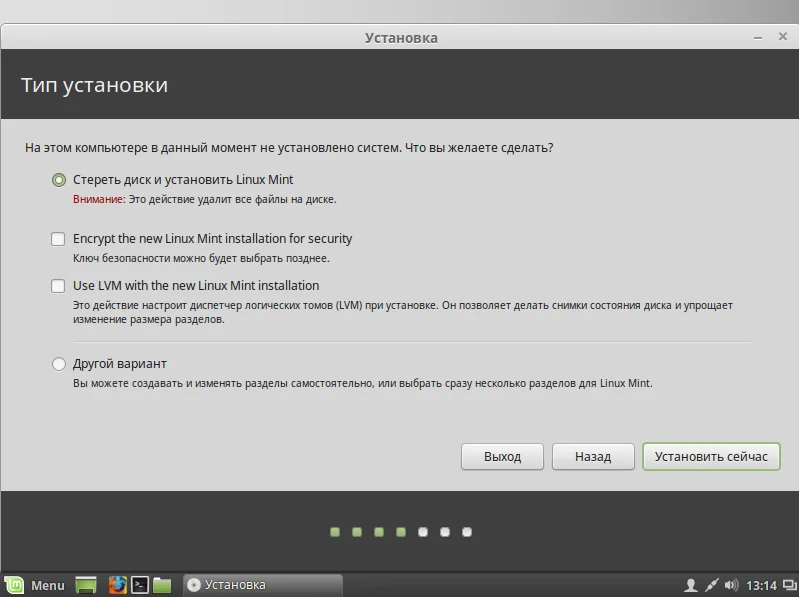Open the Linux Mint Menu button
Viewport: 799px width, 597px height.
(x=35, y=585)
